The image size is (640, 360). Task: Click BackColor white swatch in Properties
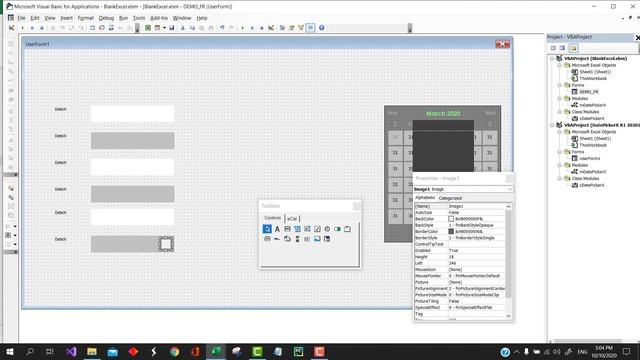point(451,219)
